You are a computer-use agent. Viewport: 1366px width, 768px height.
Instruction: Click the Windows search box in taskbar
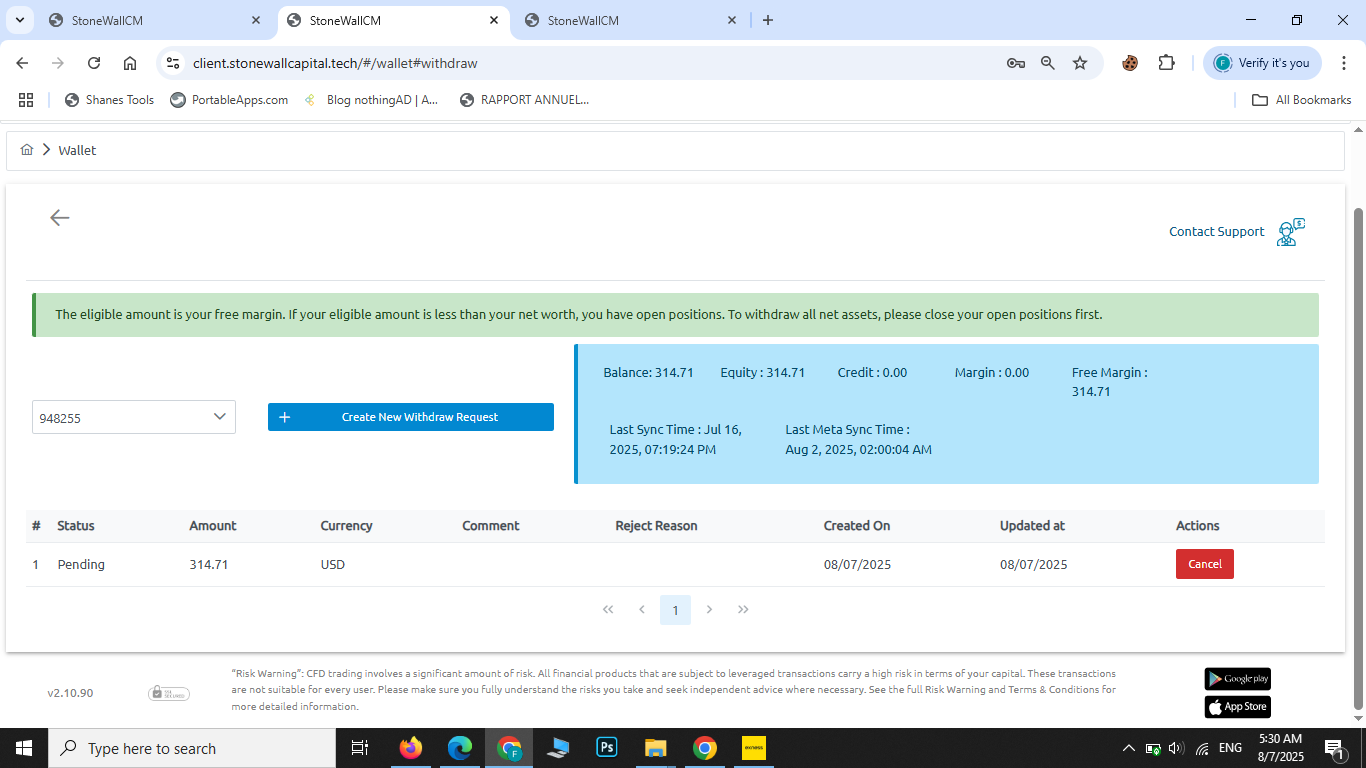tap(190, 748)
